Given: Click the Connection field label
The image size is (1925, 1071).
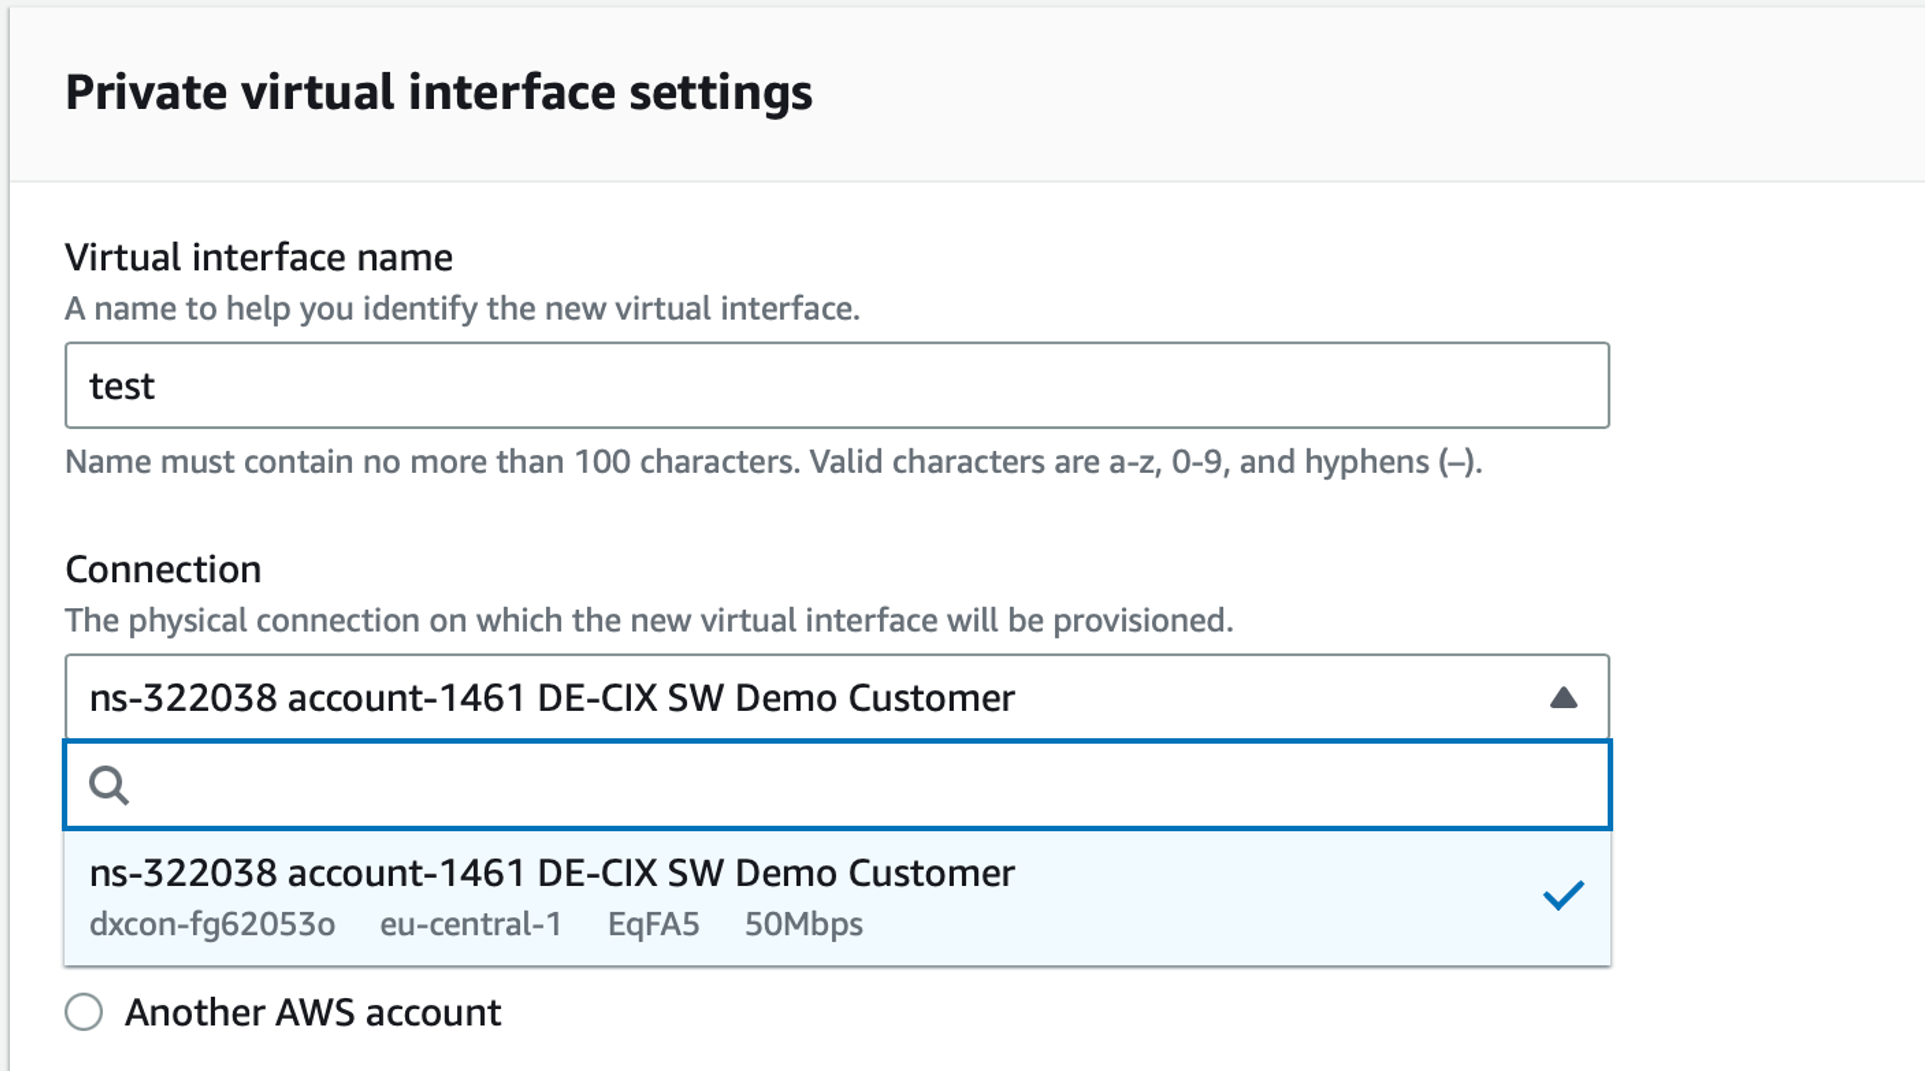Looking at the screenshot, I should 163,569.
